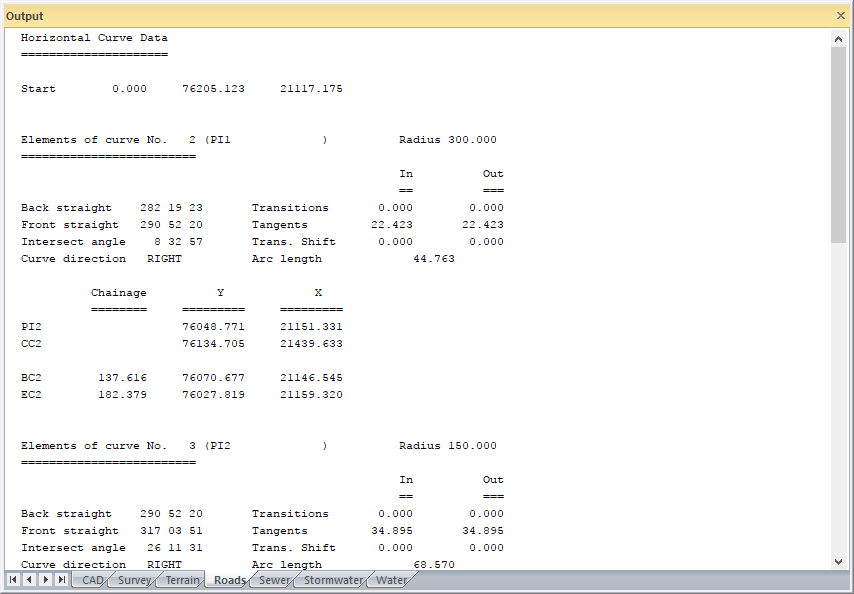
Task: Open the Stormwater tab
Action: click(333, 580)
